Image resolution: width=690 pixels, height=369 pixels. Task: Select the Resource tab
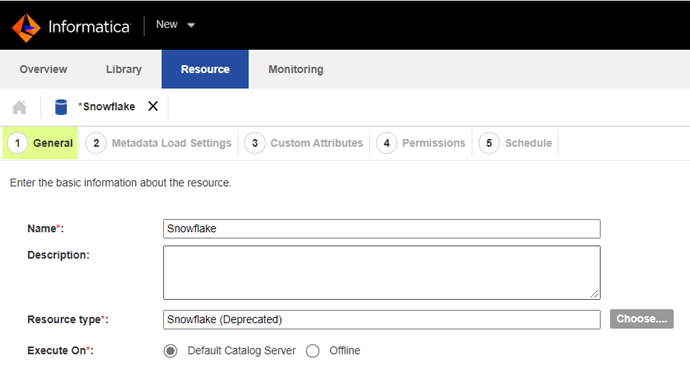205,69
